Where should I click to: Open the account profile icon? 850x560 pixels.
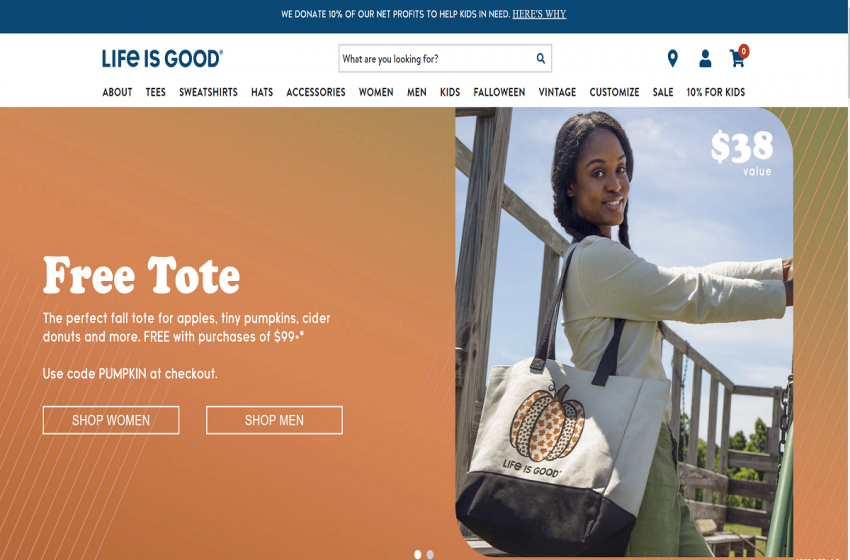coord(705,59)
